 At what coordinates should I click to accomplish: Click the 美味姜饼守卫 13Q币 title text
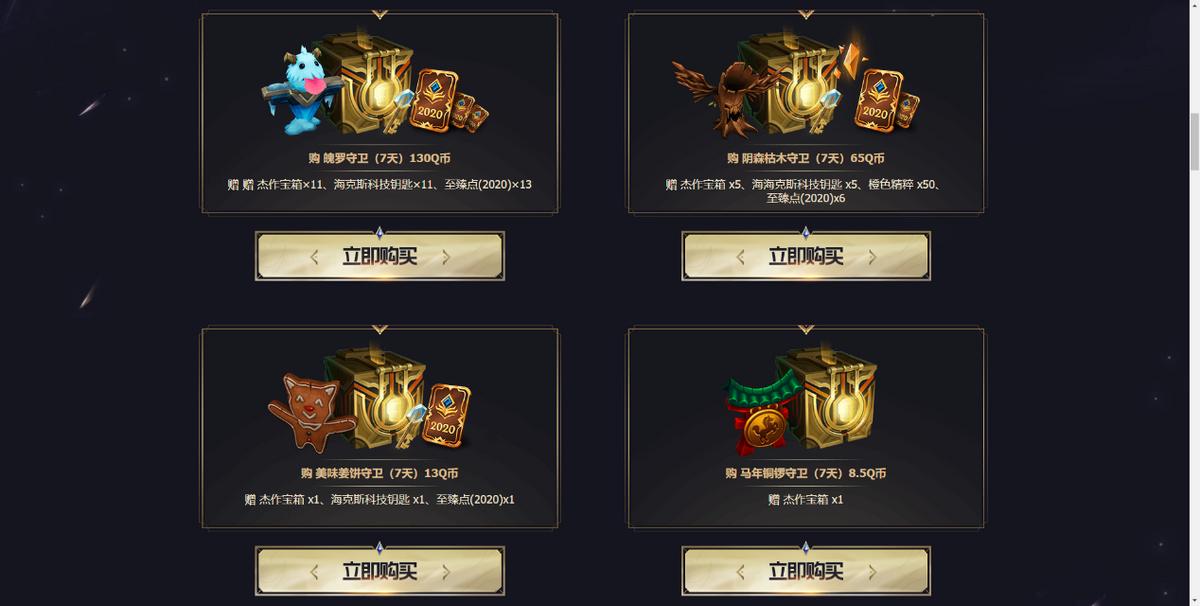[379, 473]
